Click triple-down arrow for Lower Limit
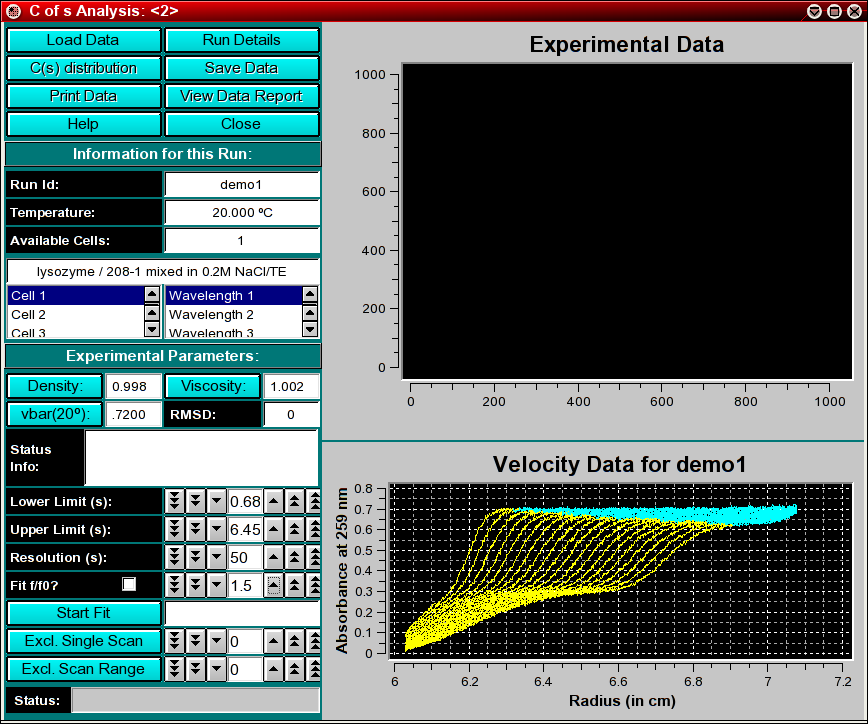This screenshot has height=724, width=868. click(x=175, y=501)
